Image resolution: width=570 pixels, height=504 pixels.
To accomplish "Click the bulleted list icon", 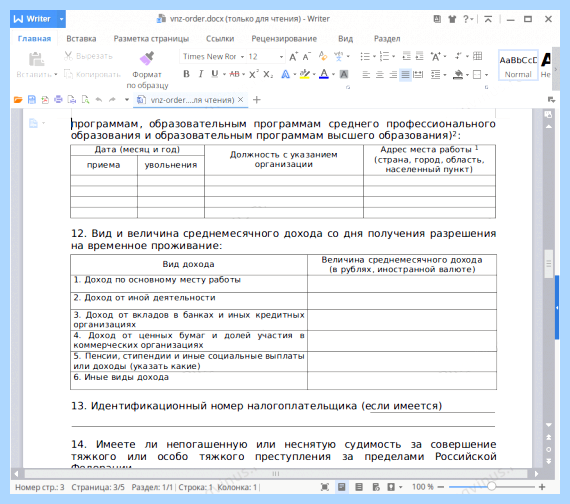I will coord(365,56).
